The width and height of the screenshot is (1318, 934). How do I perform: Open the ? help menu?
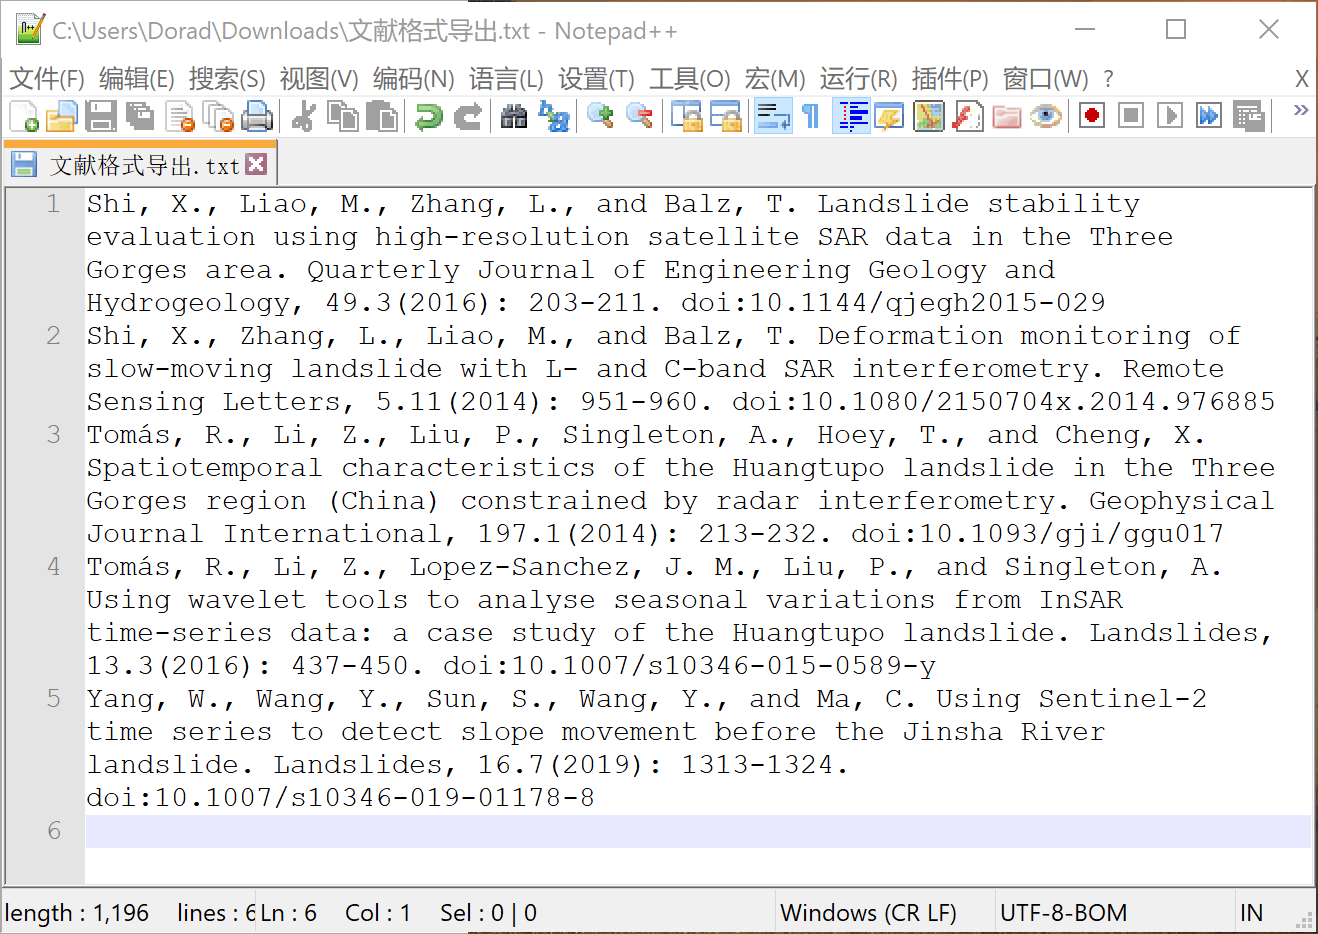(1108, 79)
